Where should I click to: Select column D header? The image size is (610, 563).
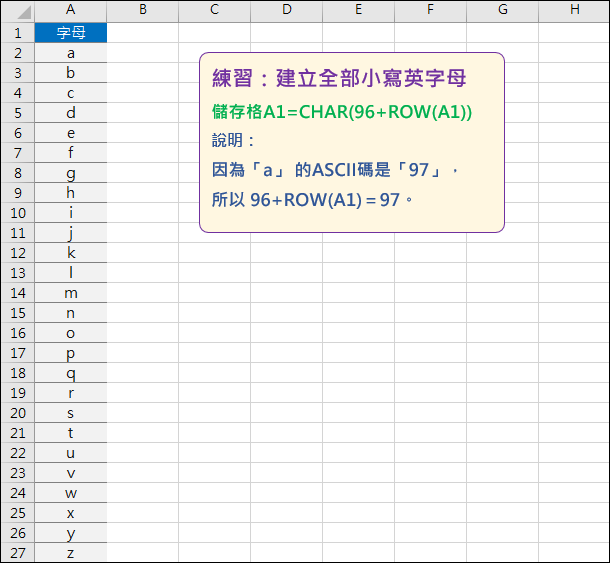click(x=286, y=10)
